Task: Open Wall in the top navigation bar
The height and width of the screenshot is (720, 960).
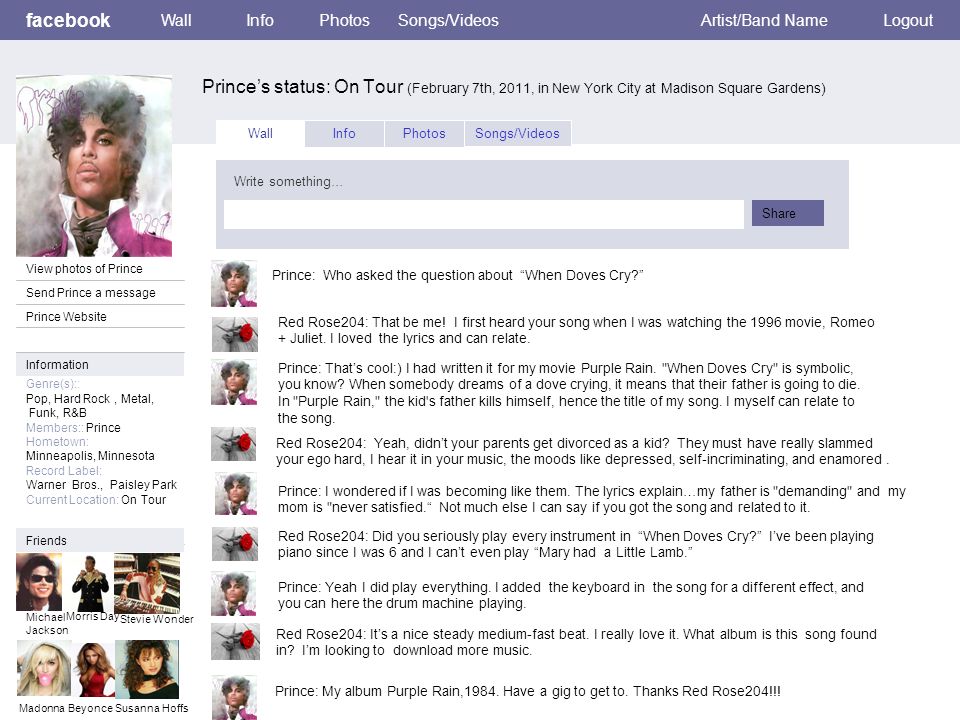Action: coord(176,20)
